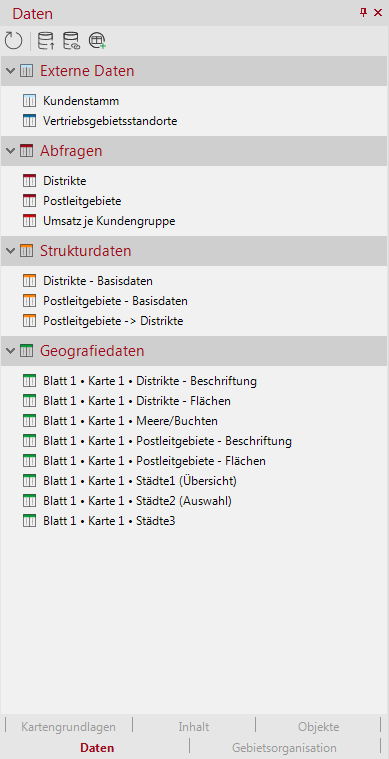The image size is (389, 759).
Task: Collapse the Geografiedaten section
Action: [x=10, y=351]
